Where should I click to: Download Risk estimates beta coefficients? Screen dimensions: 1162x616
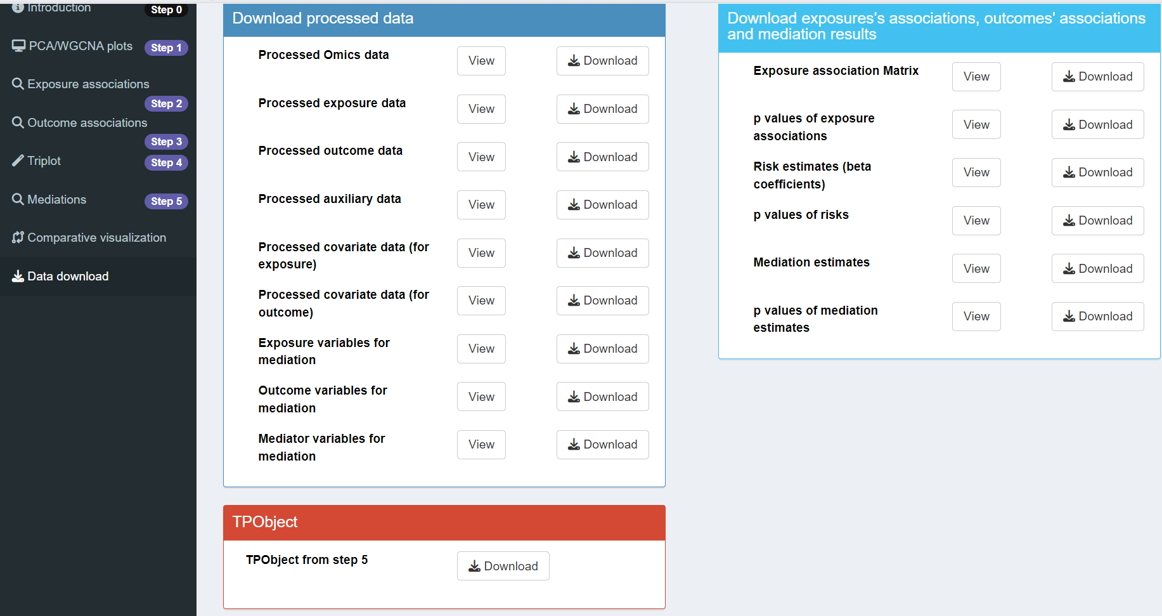pos(1097,173)
